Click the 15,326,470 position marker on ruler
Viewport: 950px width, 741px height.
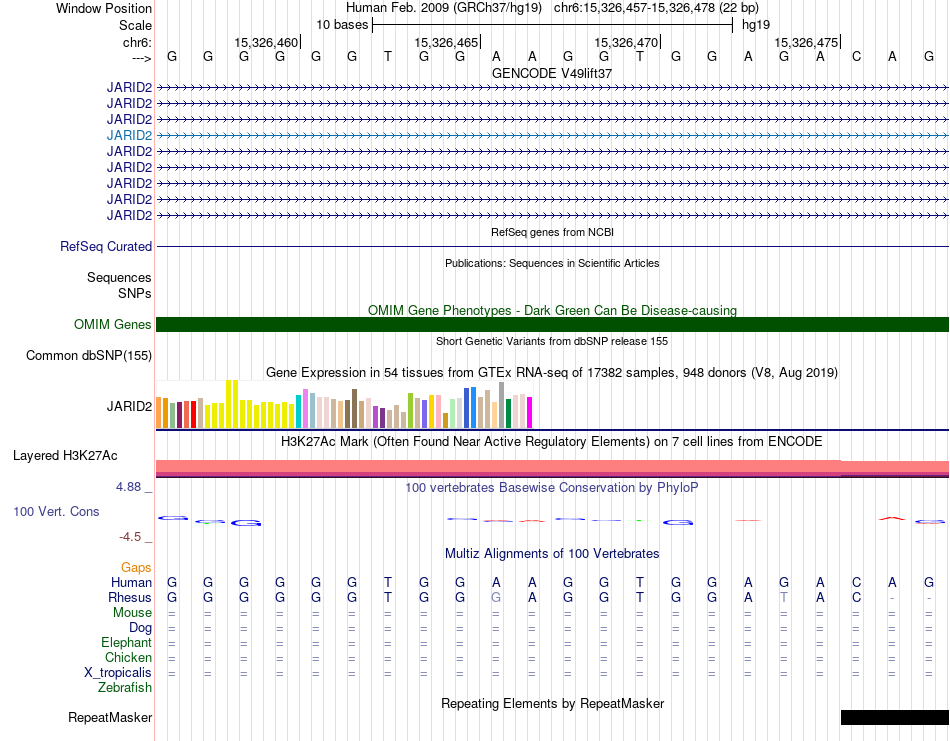tap(627, 42)
